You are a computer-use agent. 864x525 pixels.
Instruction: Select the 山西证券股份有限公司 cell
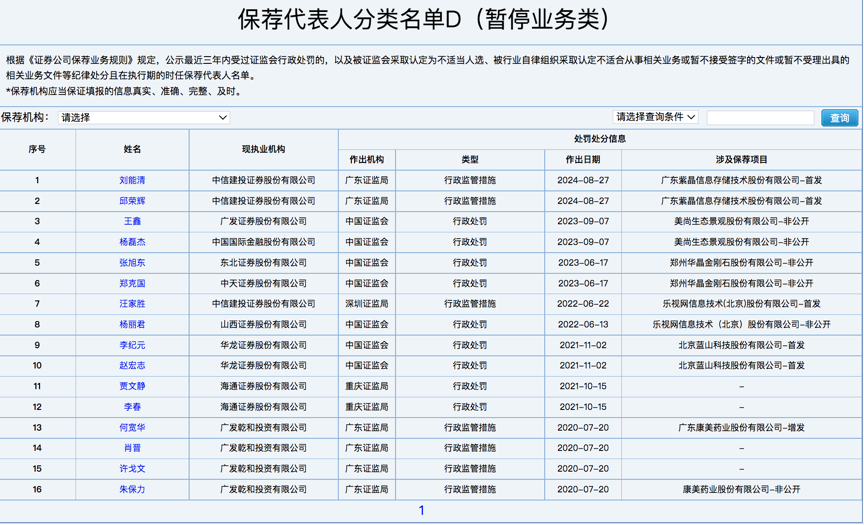(263, 324)
